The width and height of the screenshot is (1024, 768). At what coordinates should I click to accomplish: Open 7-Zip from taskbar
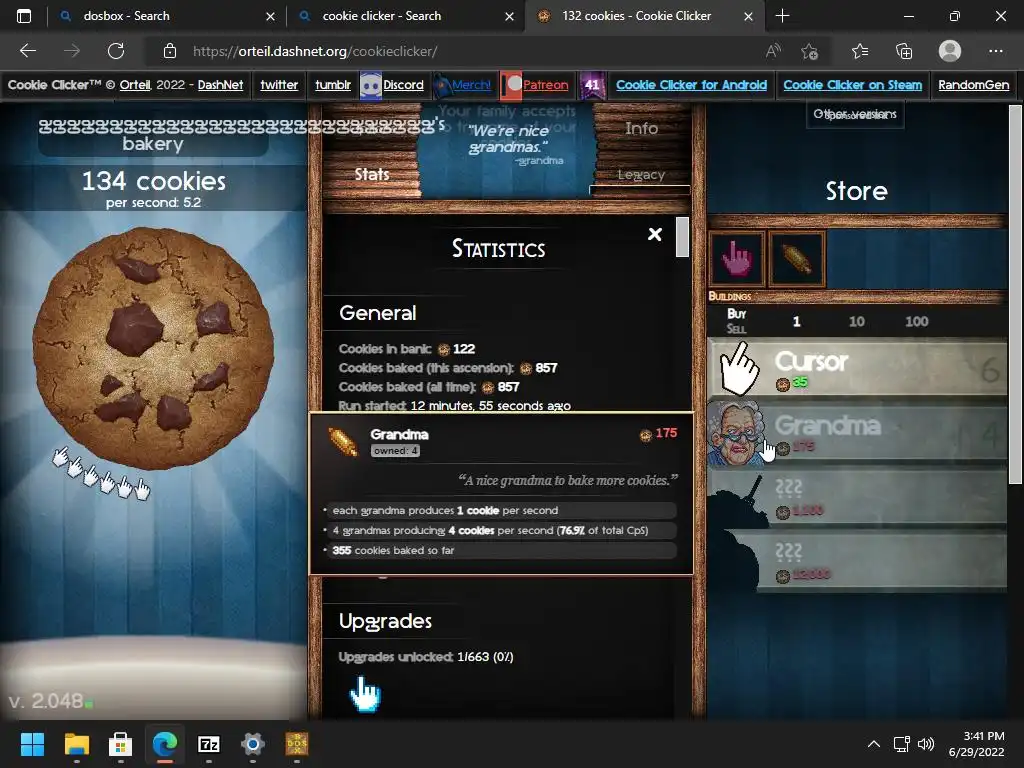pos(209,744)
